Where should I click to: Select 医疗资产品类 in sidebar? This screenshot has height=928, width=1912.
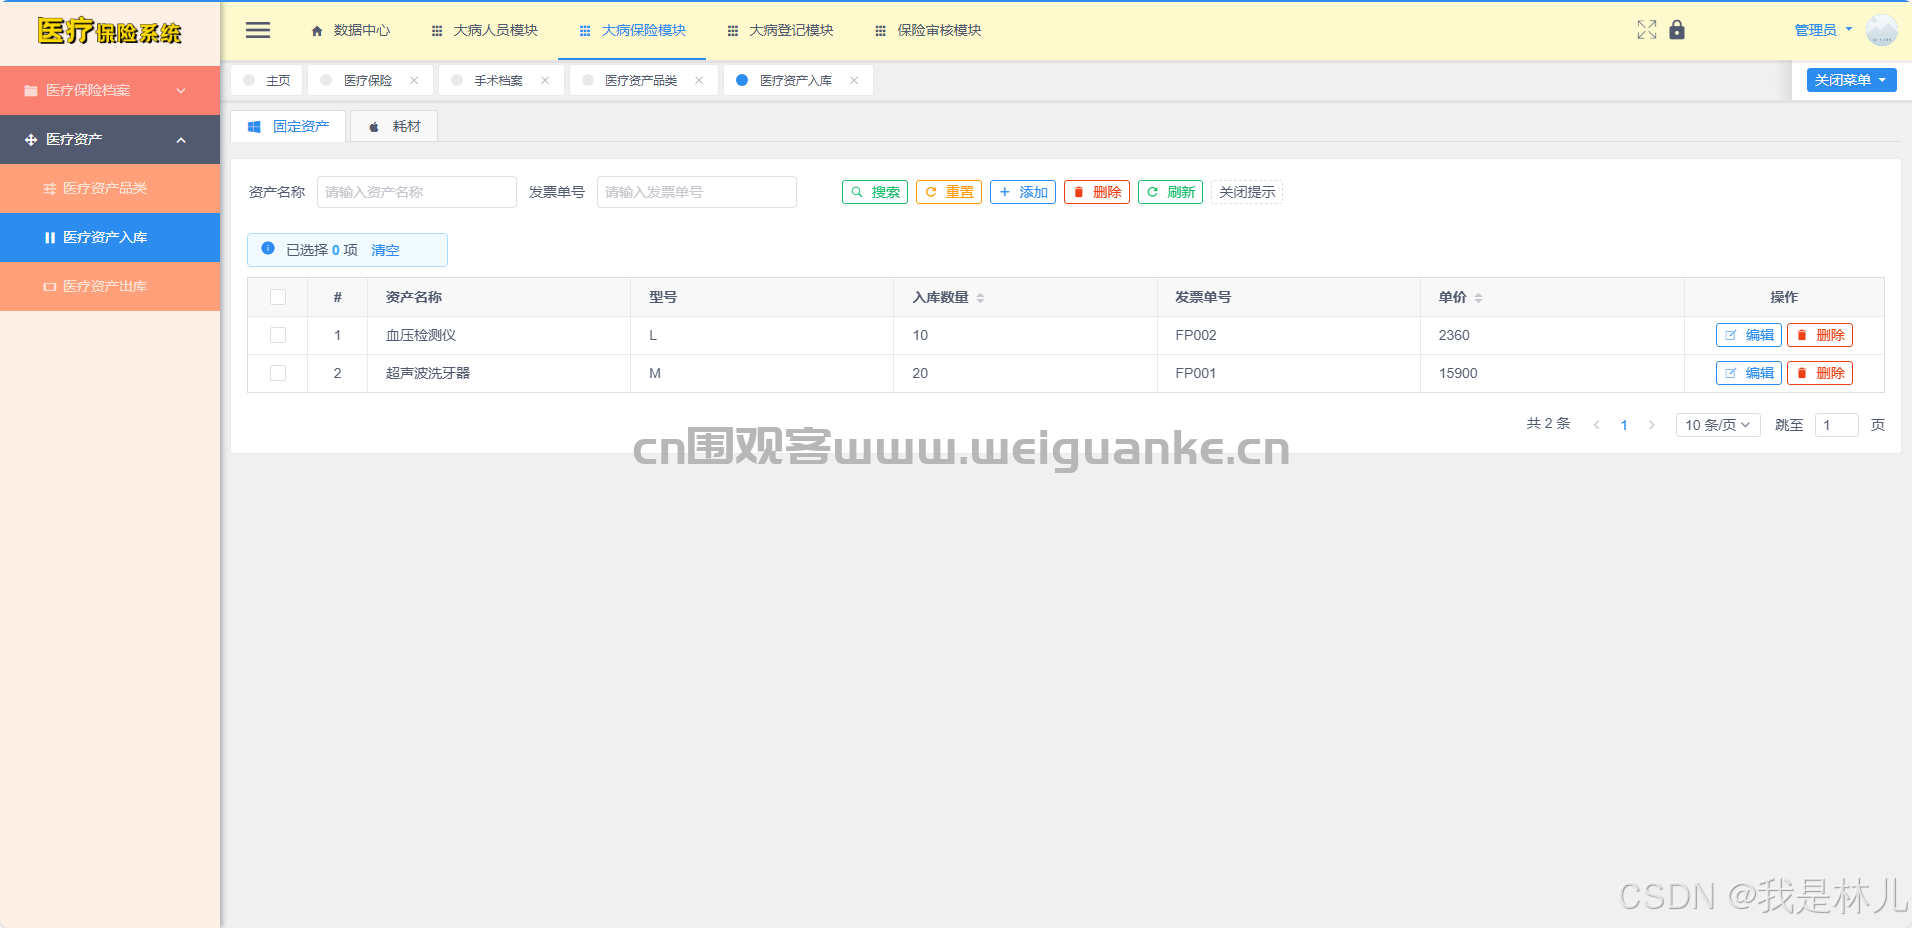(x=110, y=188)
